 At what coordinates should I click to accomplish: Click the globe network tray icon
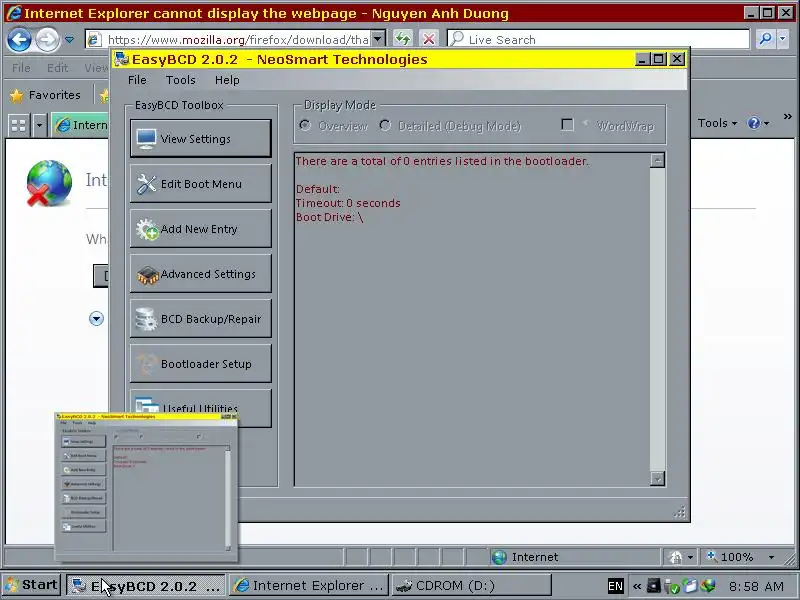point(708,586)
